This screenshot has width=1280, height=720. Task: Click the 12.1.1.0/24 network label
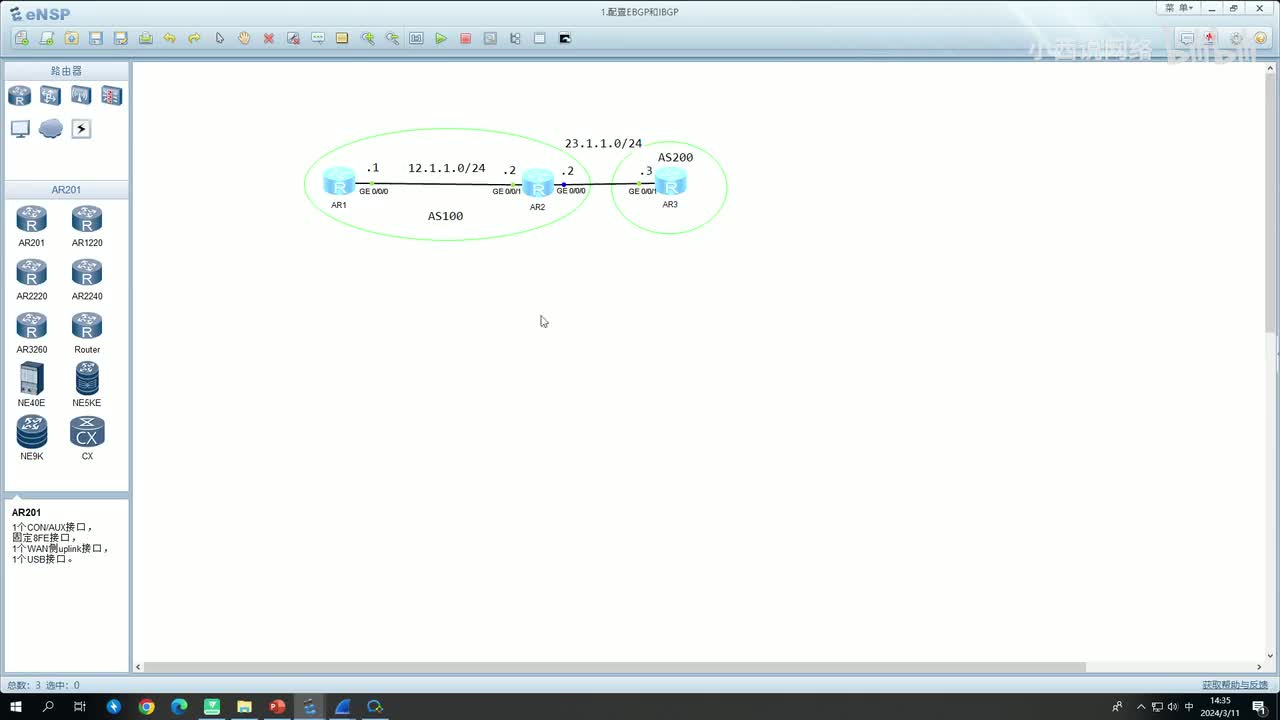[446, 168]
